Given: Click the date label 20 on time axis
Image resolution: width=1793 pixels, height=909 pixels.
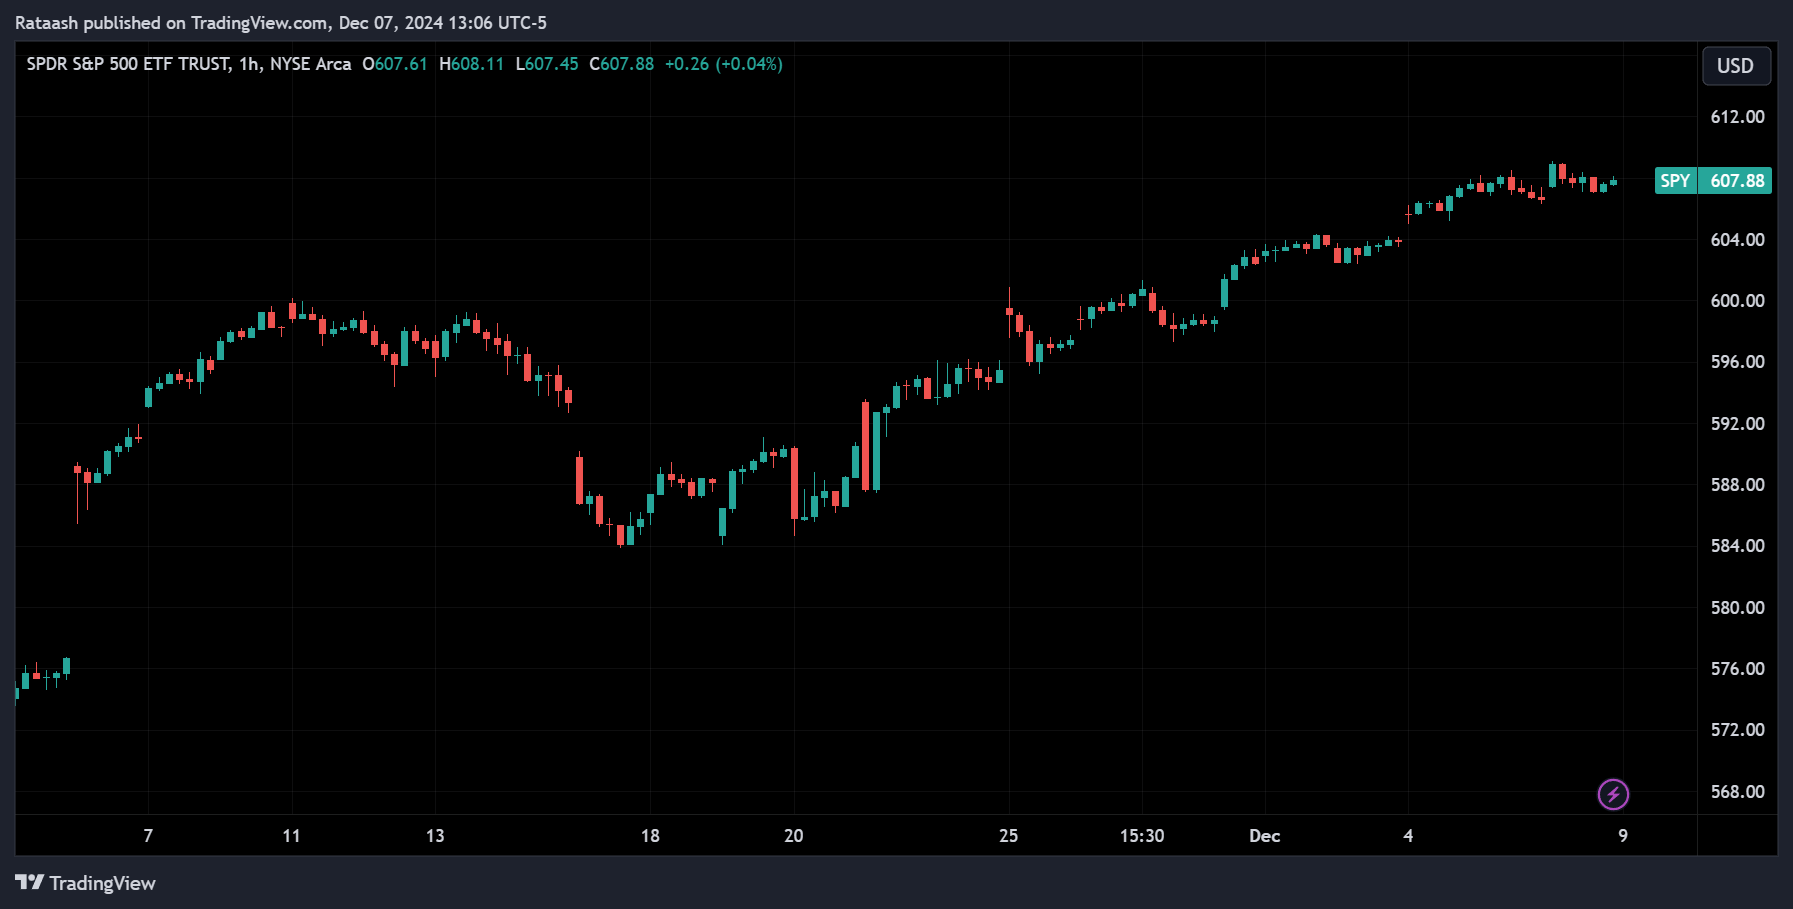Looking at the screenshot, I should click(x=793, y=836).
